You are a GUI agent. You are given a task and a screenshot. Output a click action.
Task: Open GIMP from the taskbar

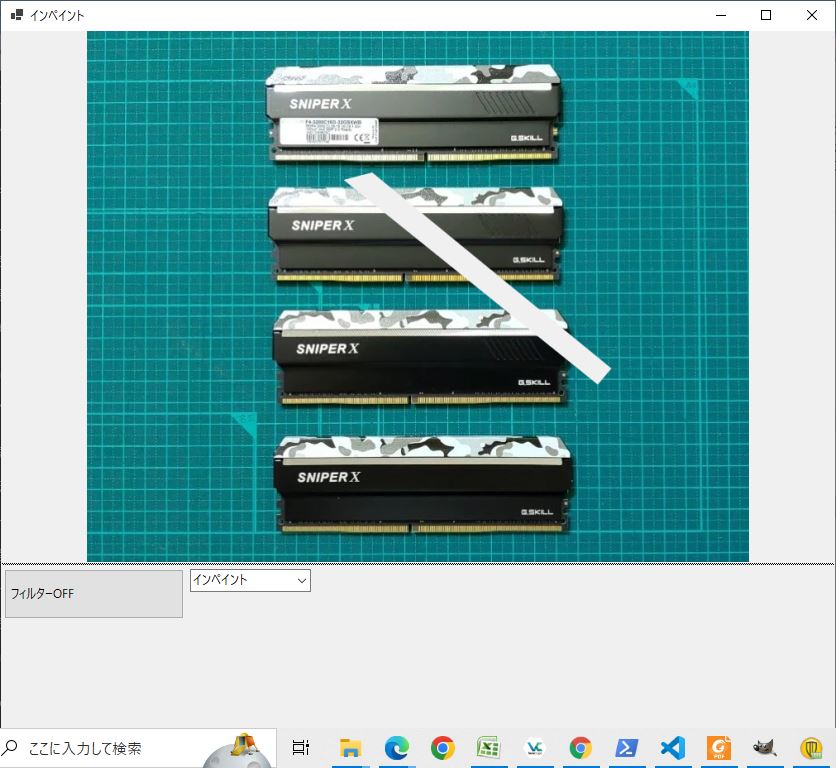765,748
